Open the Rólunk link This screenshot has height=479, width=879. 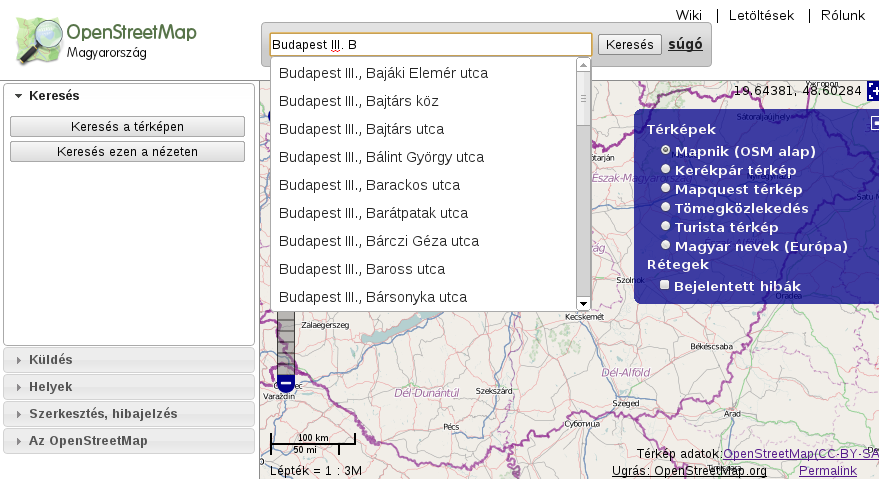click(x=843, y=15)
